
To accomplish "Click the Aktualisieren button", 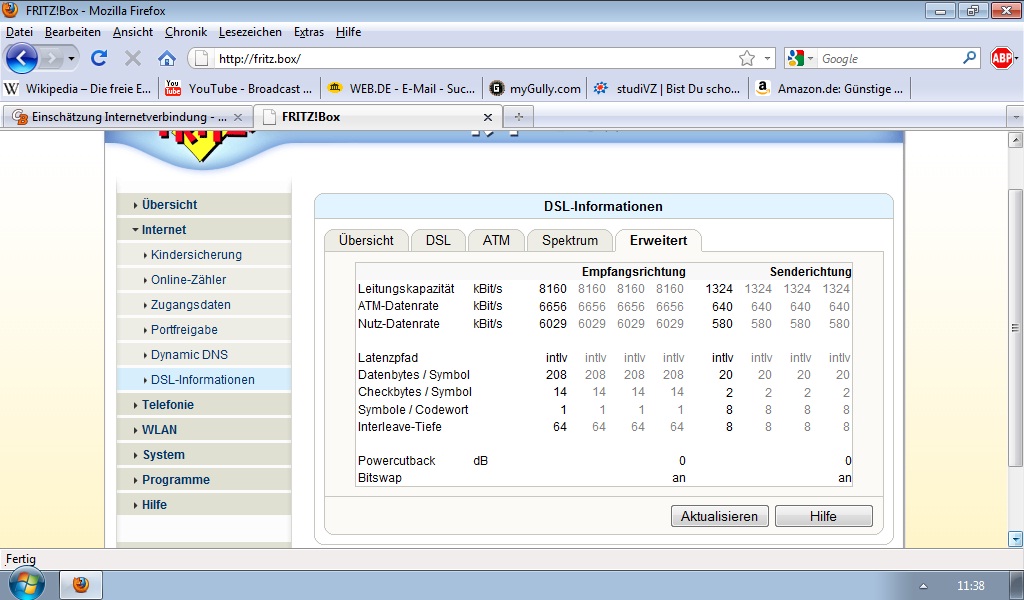I will (x=720, y=516).
